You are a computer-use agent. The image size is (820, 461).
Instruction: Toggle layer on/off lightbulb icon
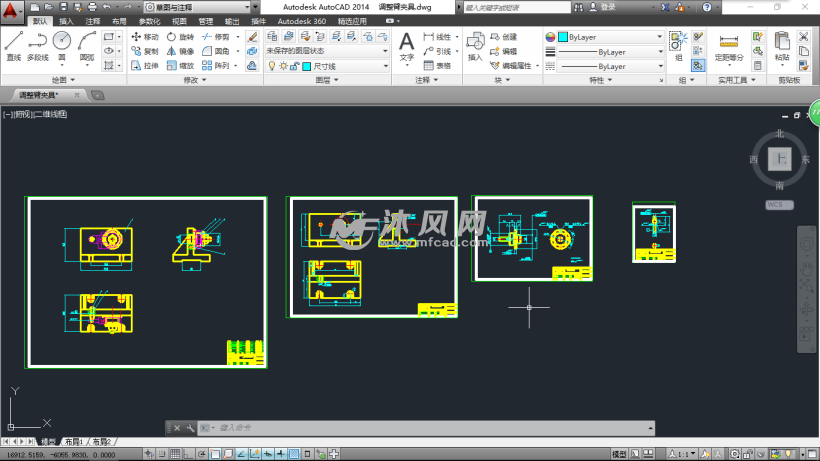(272, 66)
